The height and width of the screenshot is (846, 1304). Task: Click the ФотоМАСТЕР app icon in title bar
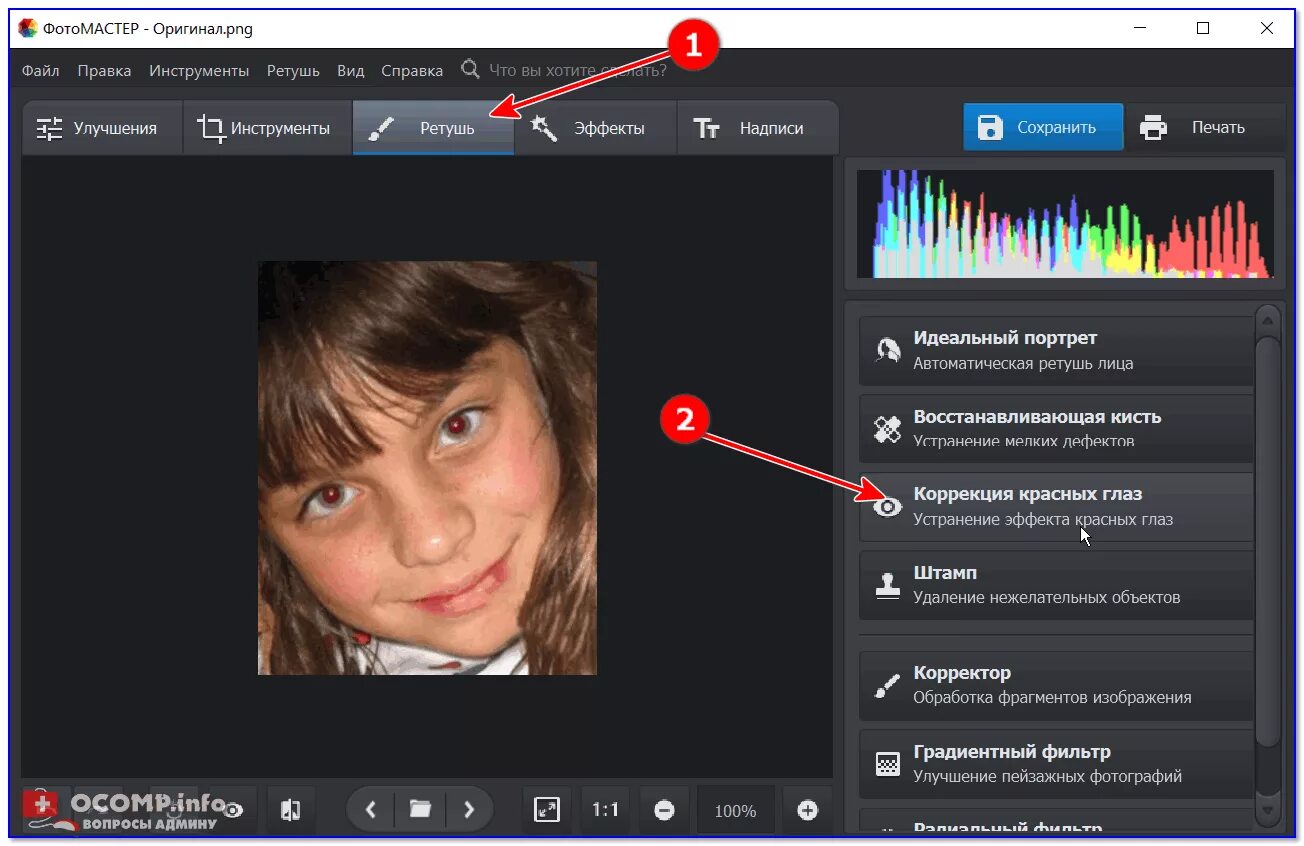coord(28,28)
